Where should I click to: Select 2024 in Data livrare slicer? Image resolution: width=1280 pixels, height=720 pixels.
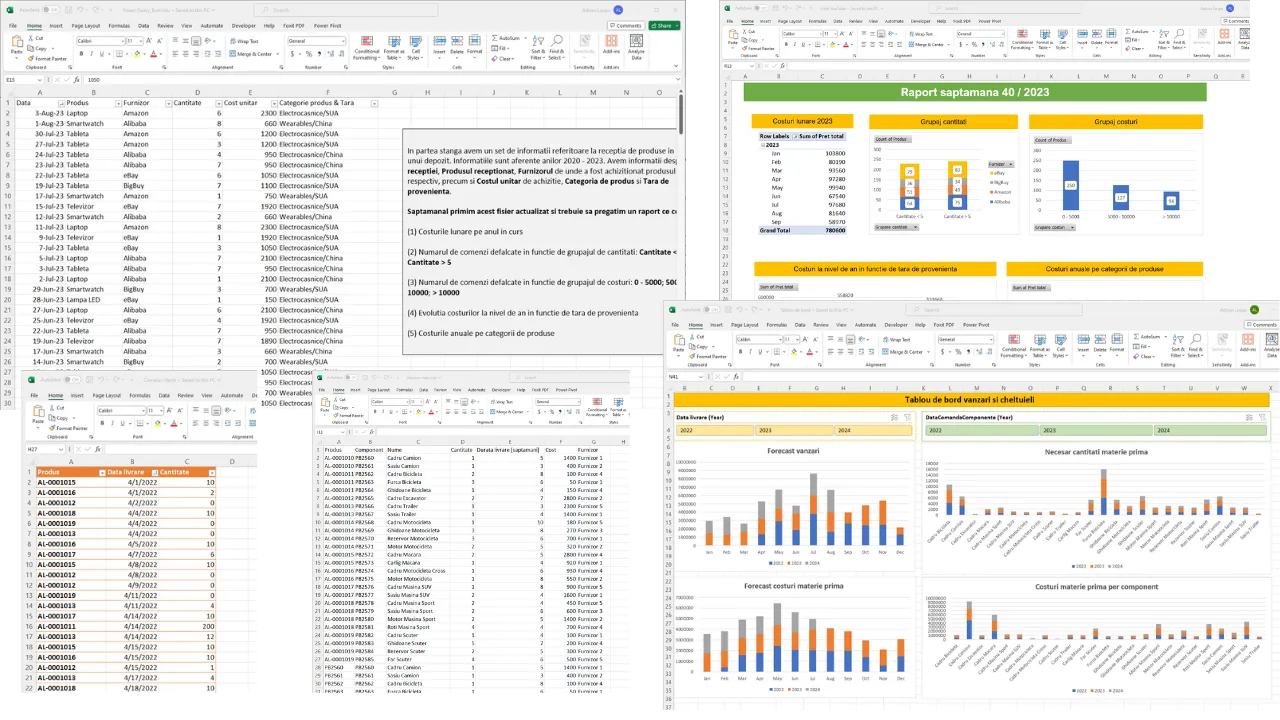[871, 430]
